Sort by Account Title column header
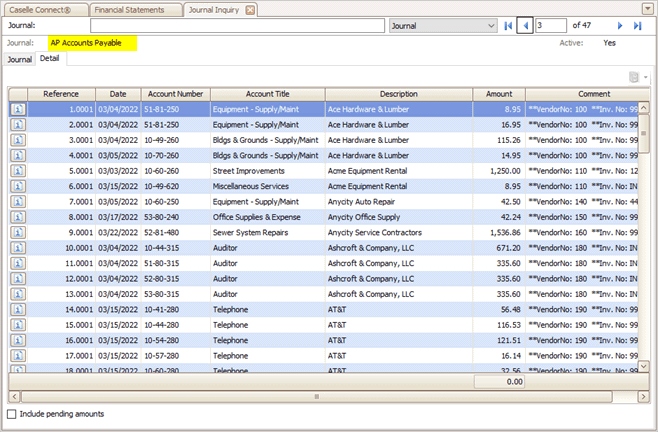The image size is (658, 432). pos(268,94)
